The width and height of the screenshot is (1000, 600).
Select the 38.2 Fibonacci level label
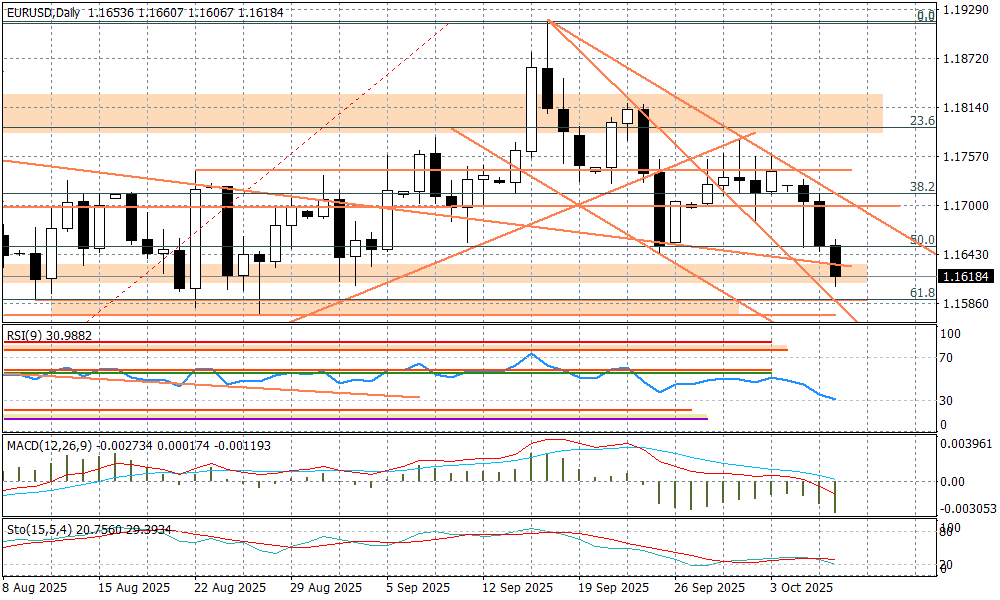point(922,187)
